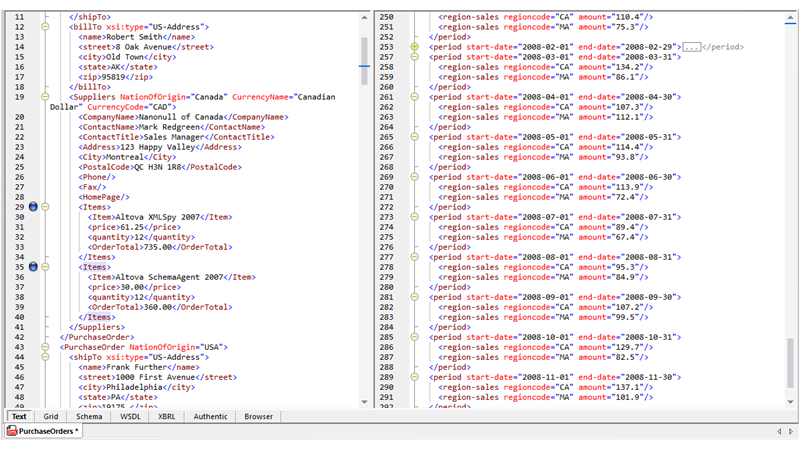Click the blue bookmark on line 29
800x449 pixels.
(x=32, y=207)
